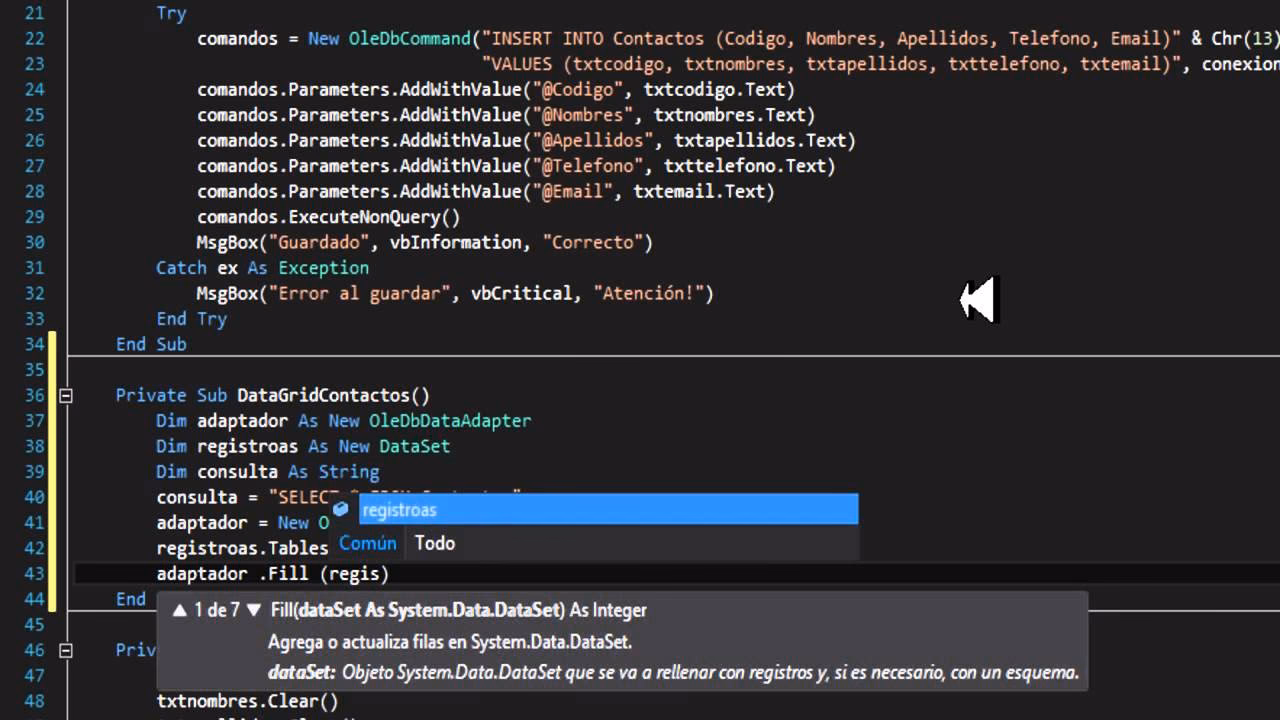Image resolution: width=1280 pixels, height=720 pixels.
Task: Collapse the Private Sub on line 46
Action: pos(66,650)
